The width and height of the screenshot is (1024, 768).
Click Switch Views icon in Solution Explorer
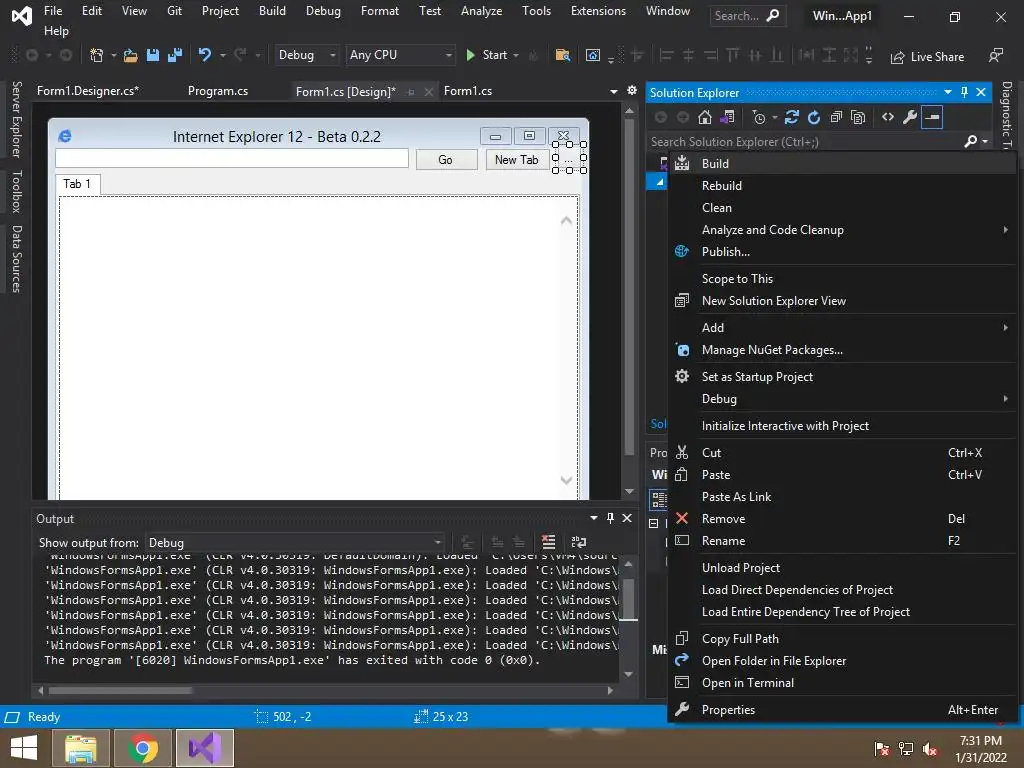tap(727, 118)
